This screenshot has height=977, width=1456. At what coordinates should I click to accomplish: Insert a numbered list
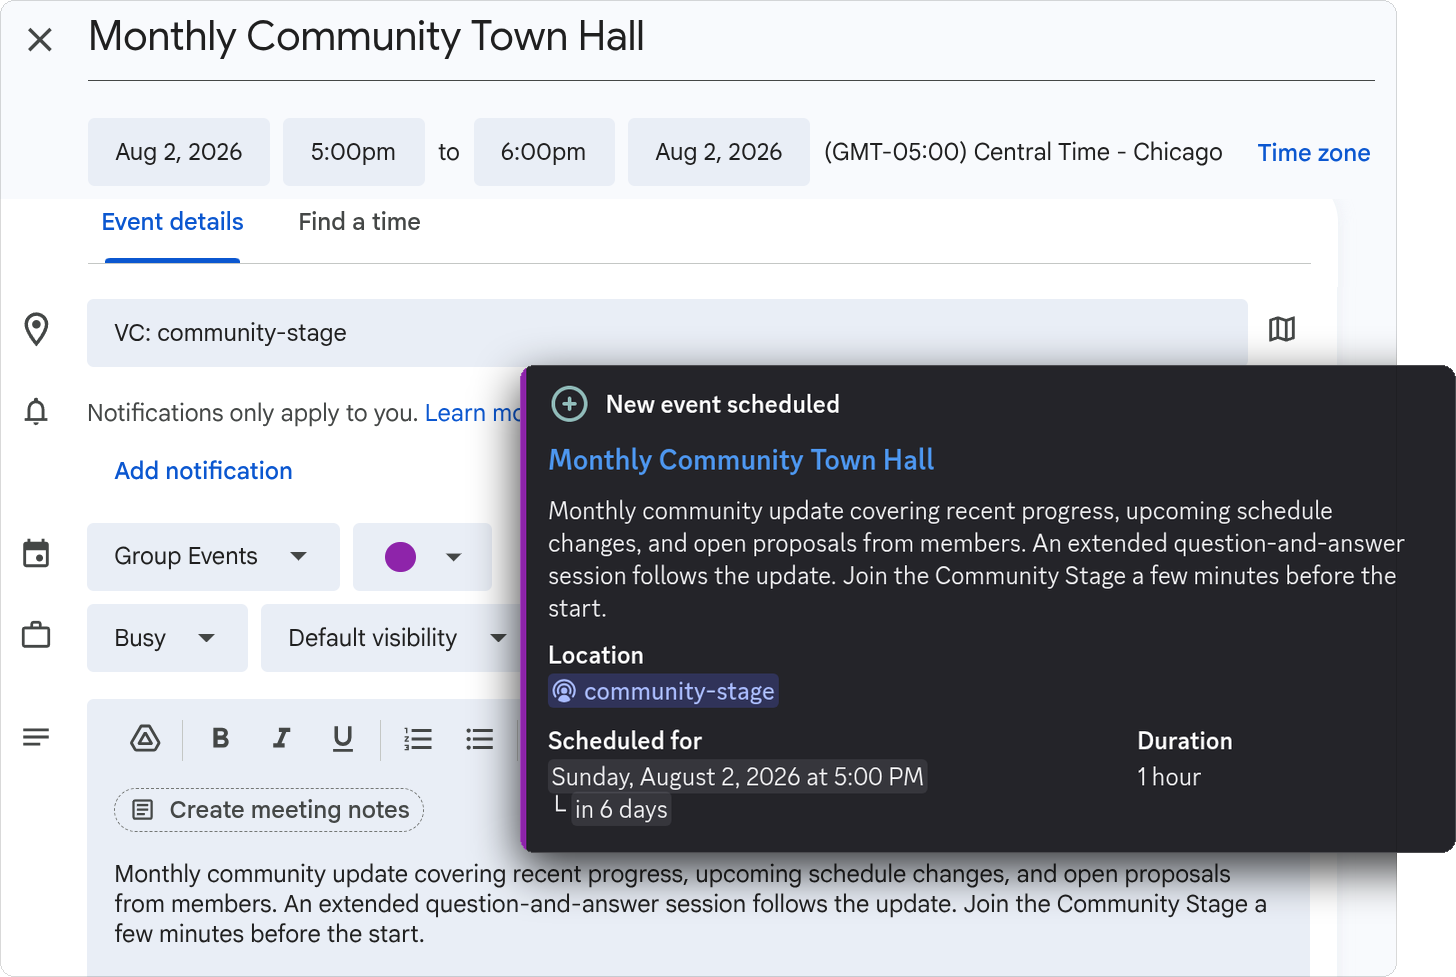[x=418, y=739]
